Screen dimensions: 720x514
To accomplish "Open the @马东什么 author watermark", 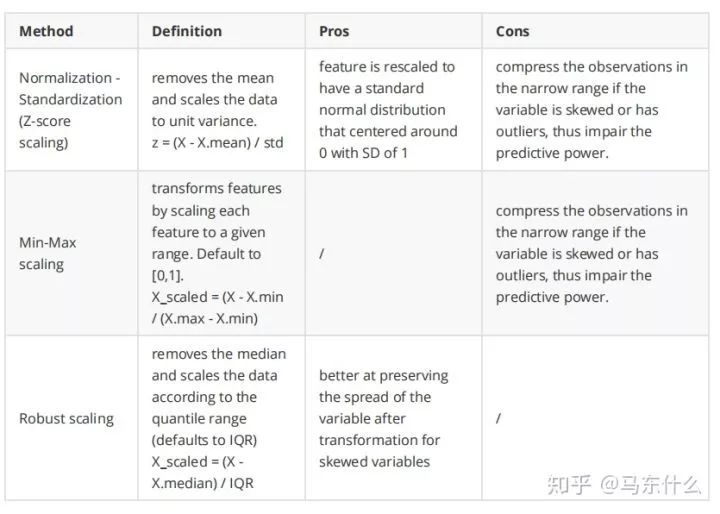I will [x=650, y=485].
